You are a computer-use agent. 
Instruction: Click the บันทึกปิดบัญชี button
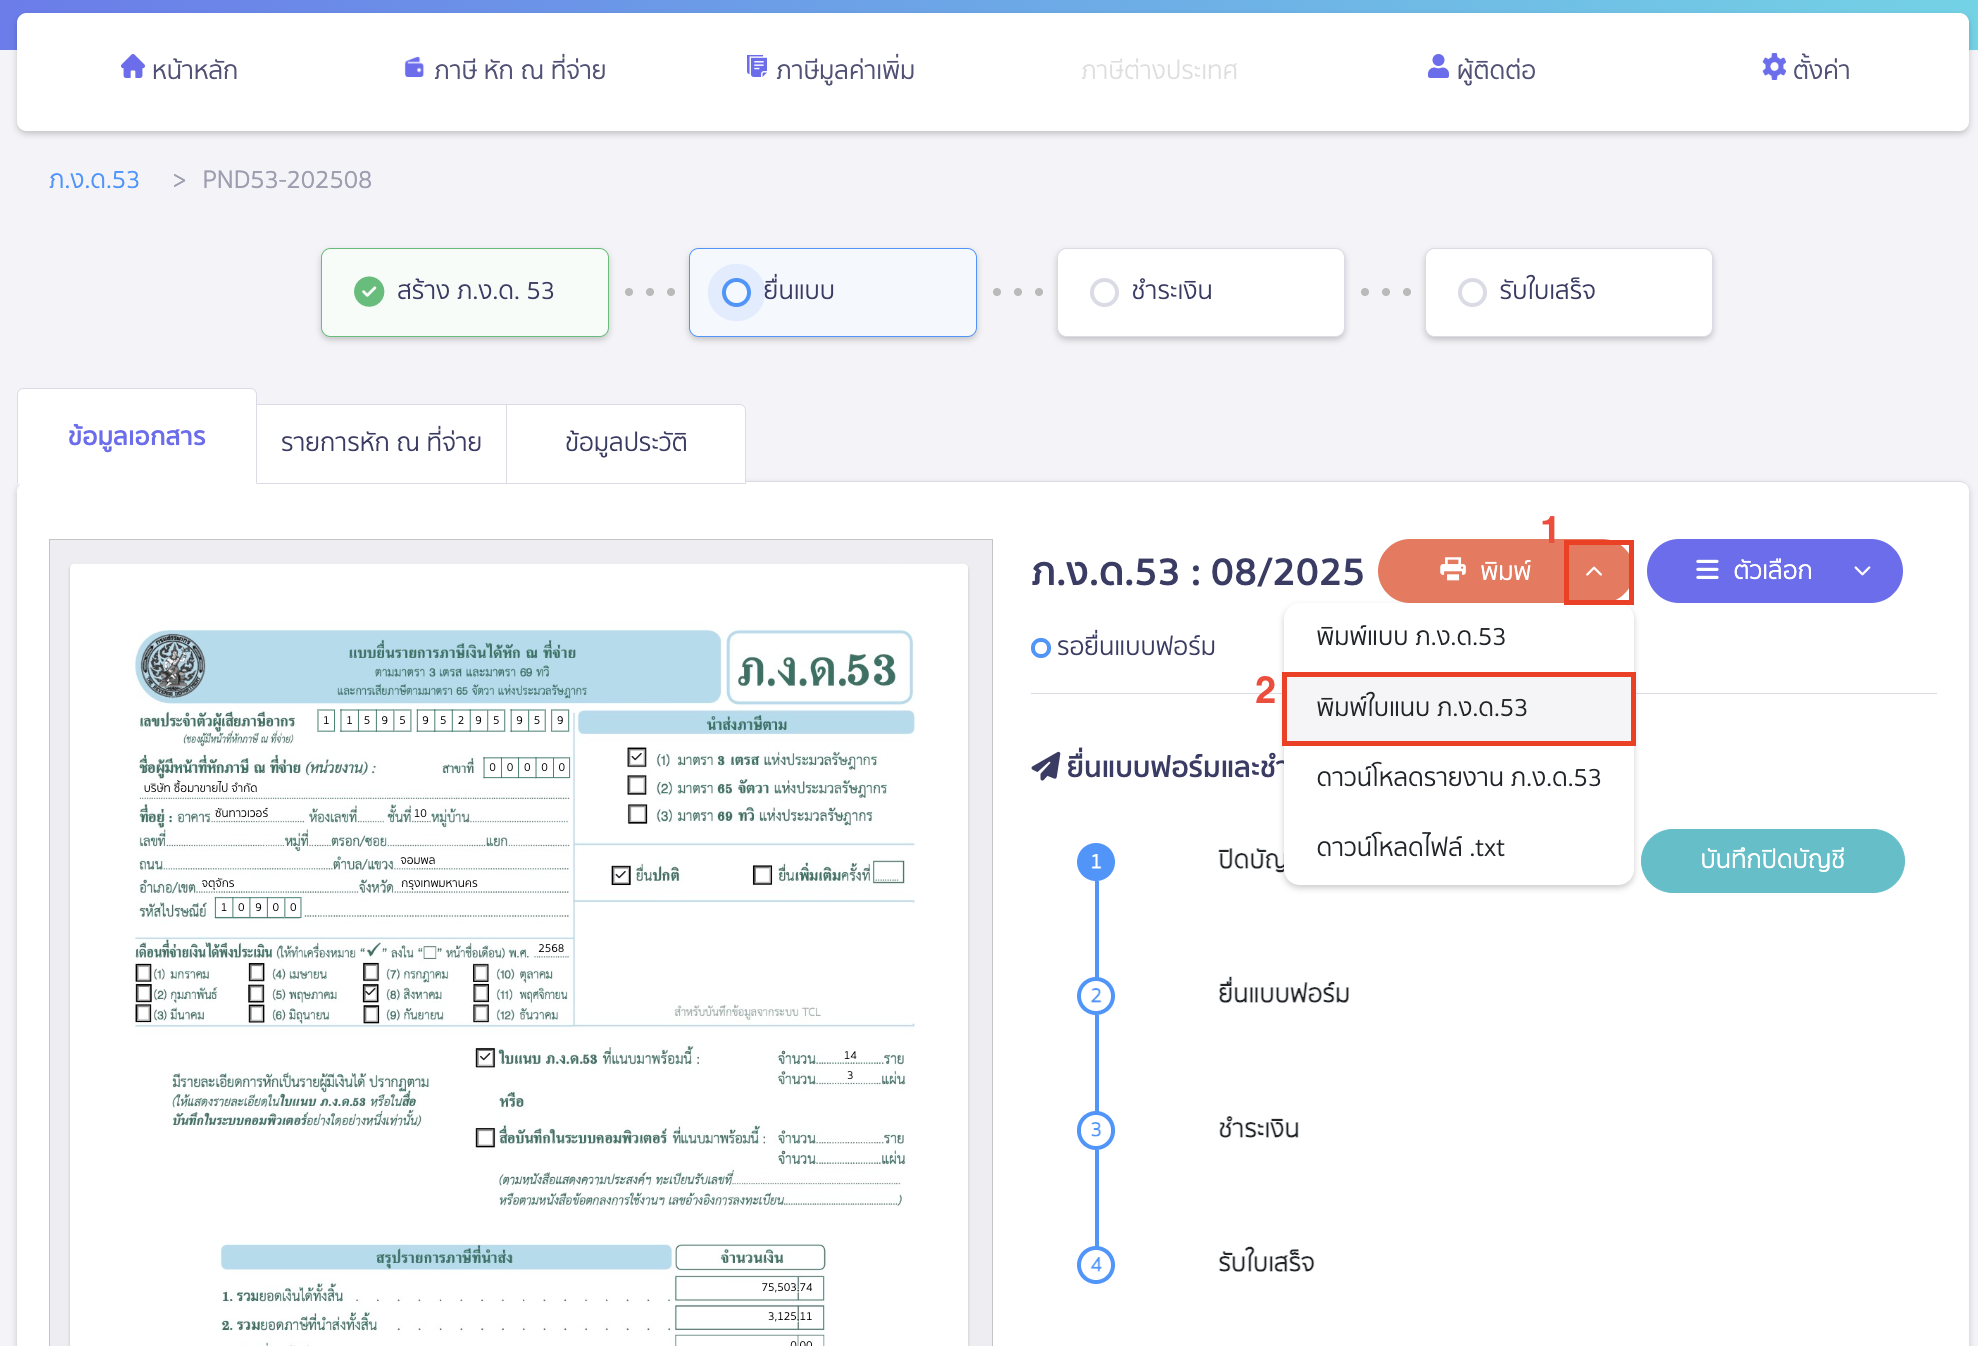[1771, 860]
